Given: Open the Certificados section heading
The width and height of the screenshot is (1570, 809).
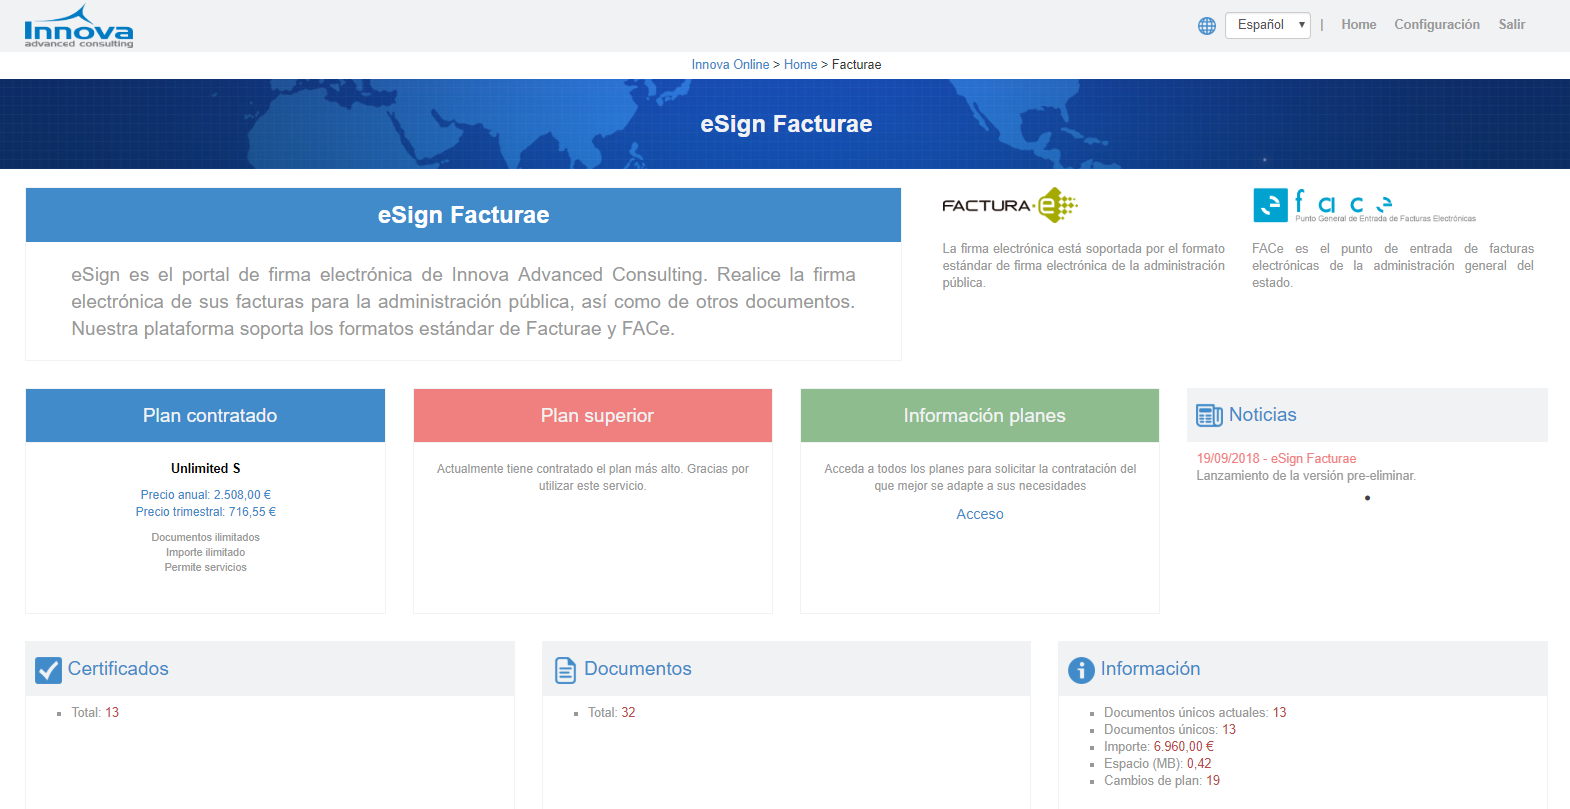Looking at the screenshot, I should click(118, 669).
